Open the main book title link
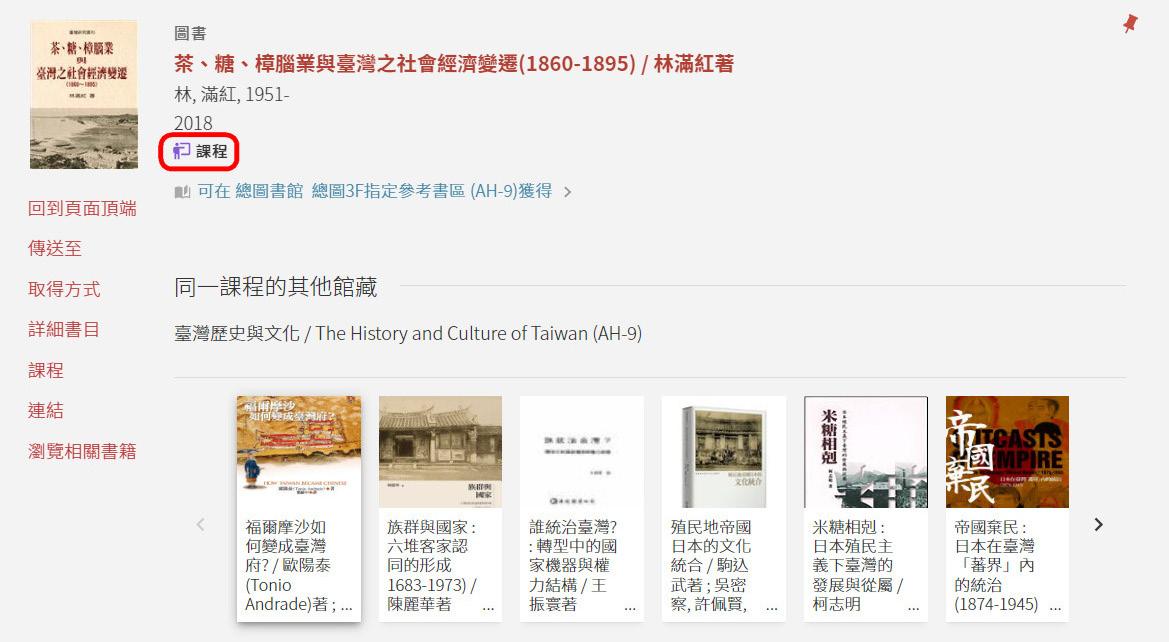The height and width of the screenshot is (642, 1169). tap(454, 63)
